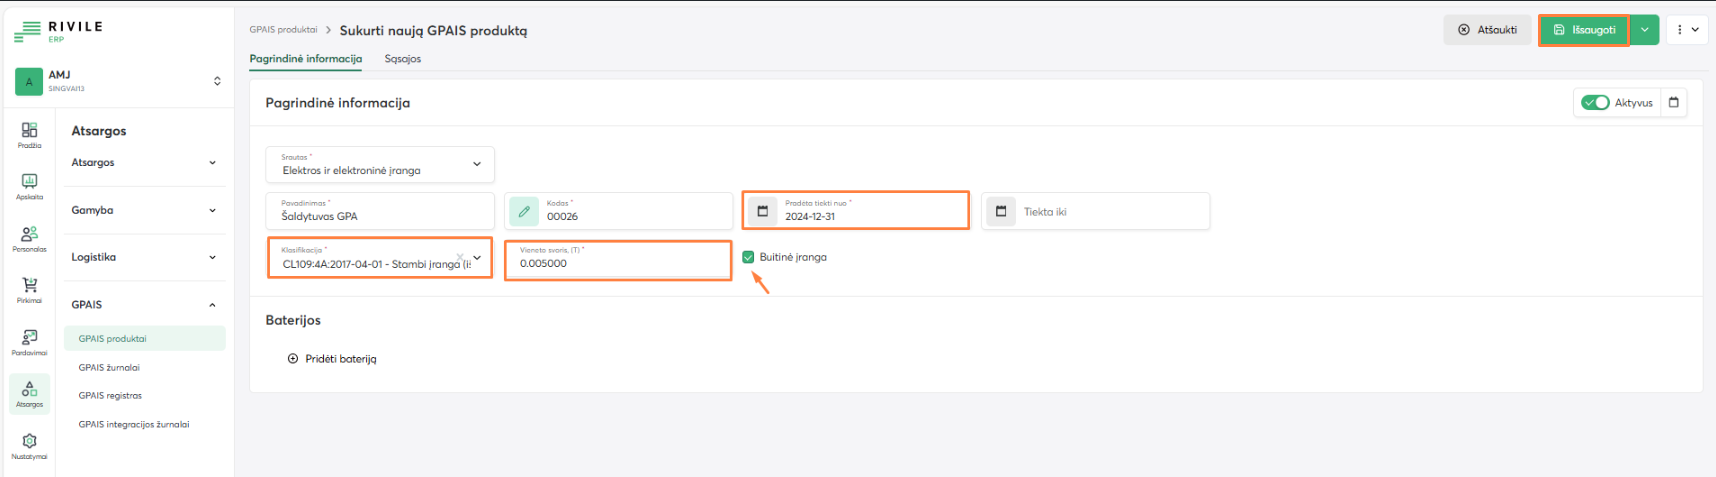Uncheck the Buitinė įranga checkbox

click(748, 257)
